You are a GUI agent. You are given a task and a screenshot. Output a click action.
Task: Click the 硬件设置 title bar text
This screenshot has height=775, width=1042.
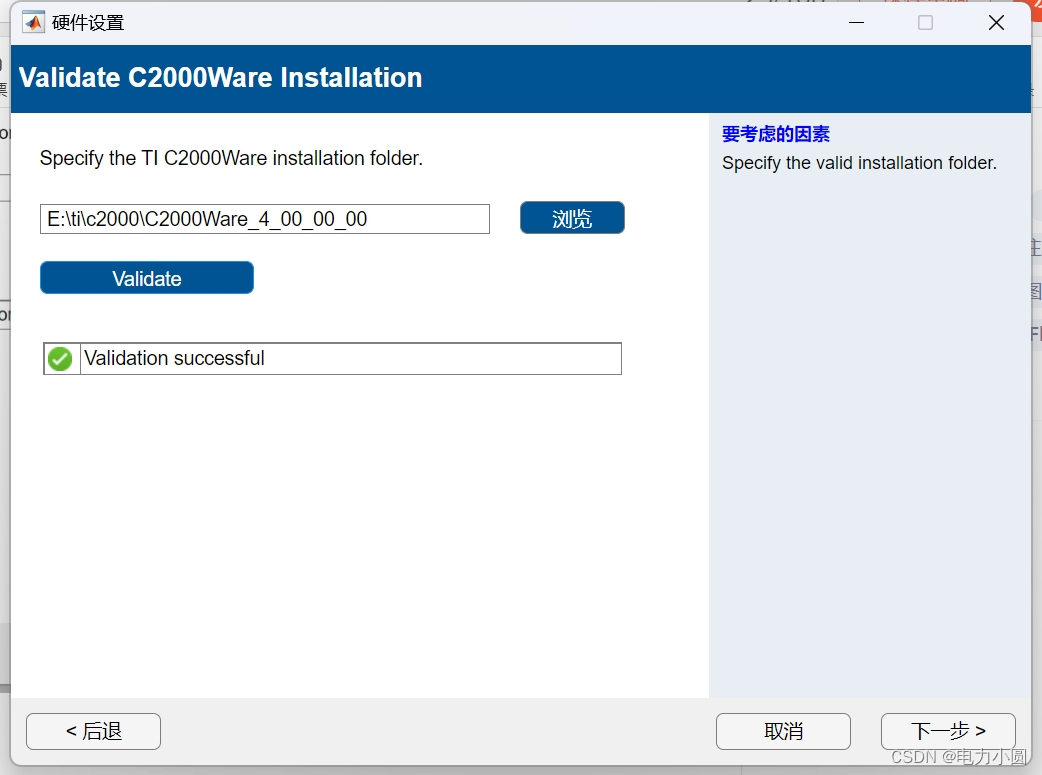pyautogui.click(x=90, y=21)
